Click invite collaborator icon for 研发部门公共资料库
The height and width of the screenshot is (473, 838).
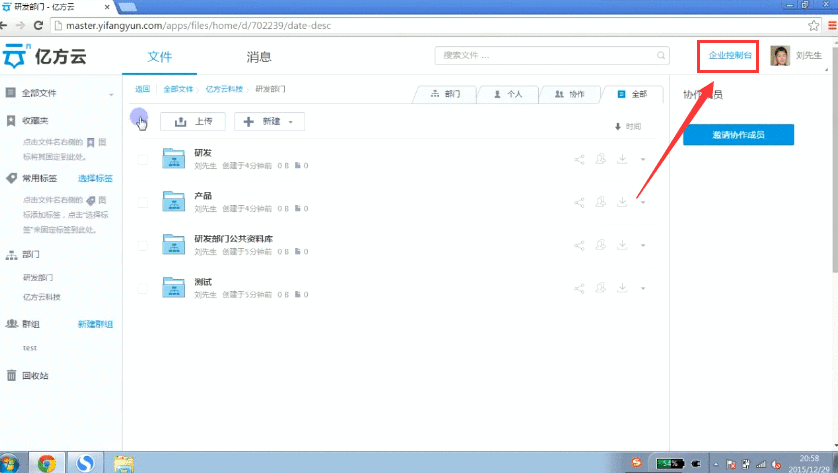coord(601,245)
